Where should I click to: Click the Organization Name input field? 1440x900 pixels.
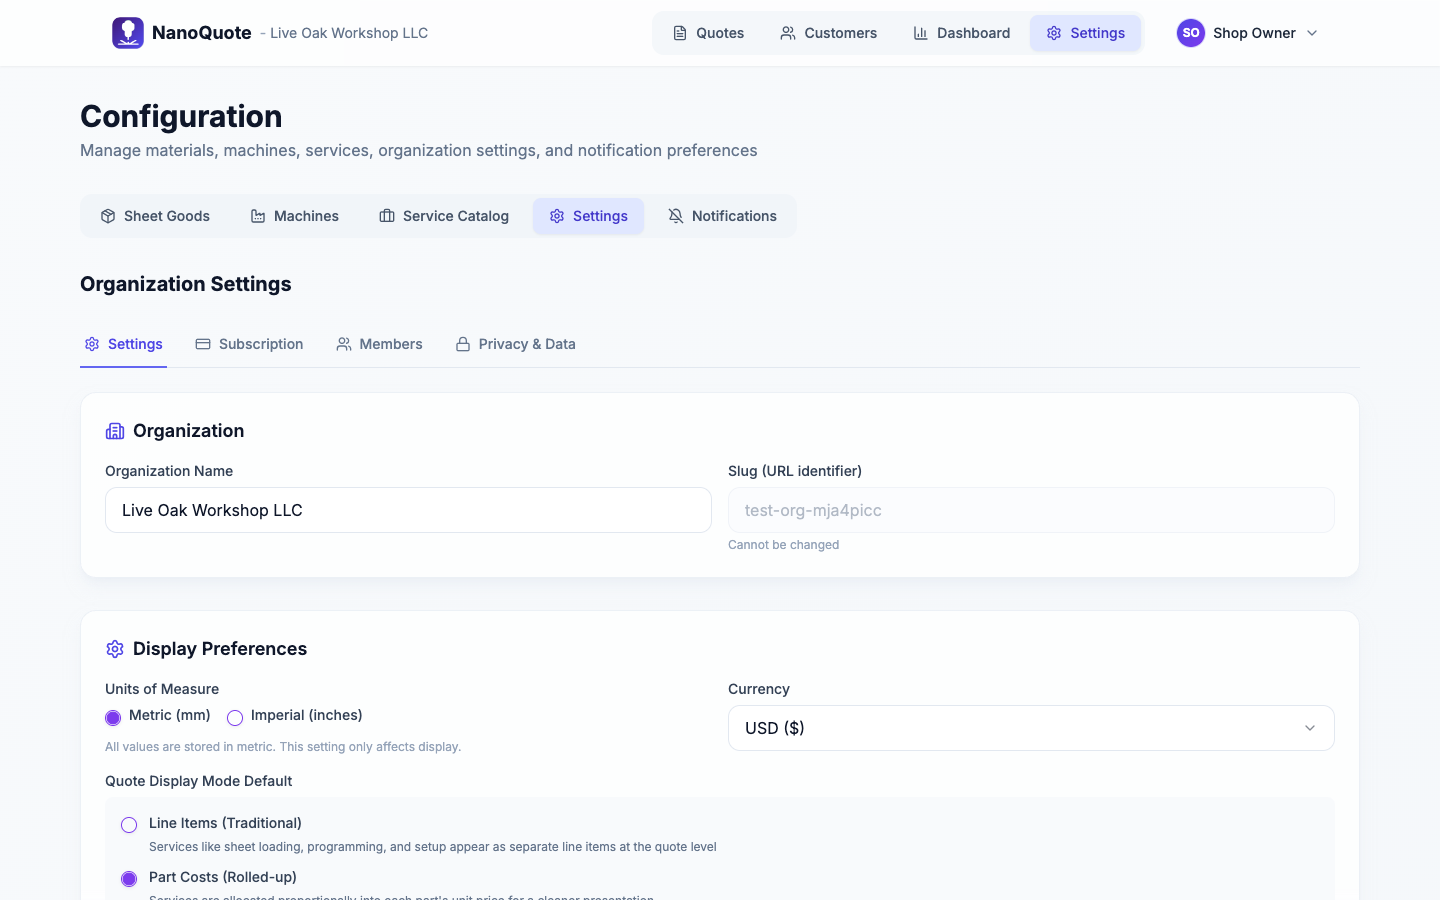point(408,510)
